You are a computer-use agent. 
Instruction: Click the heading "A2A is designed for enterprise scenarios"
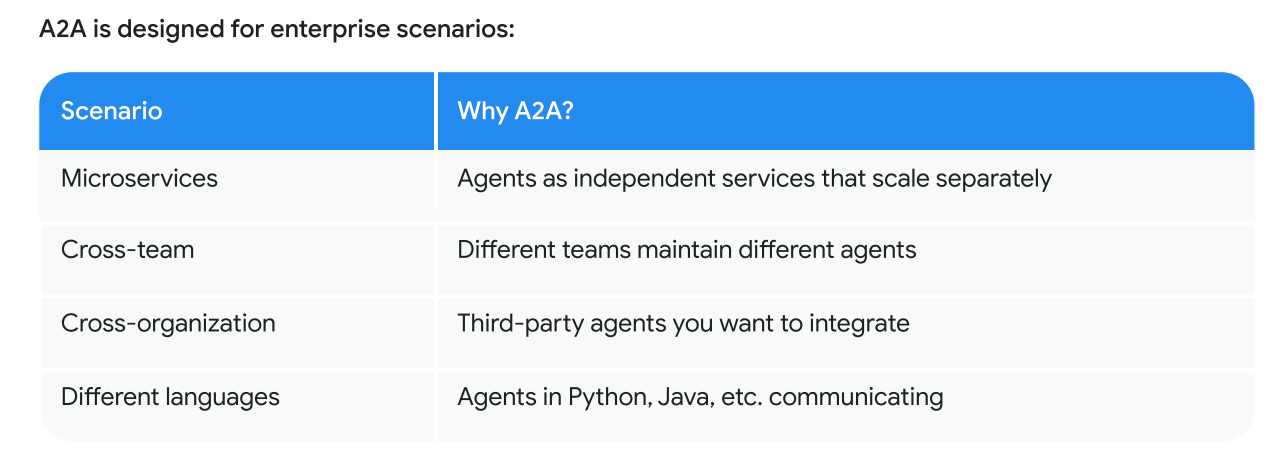pyautogui.click(x=277, y=29)
